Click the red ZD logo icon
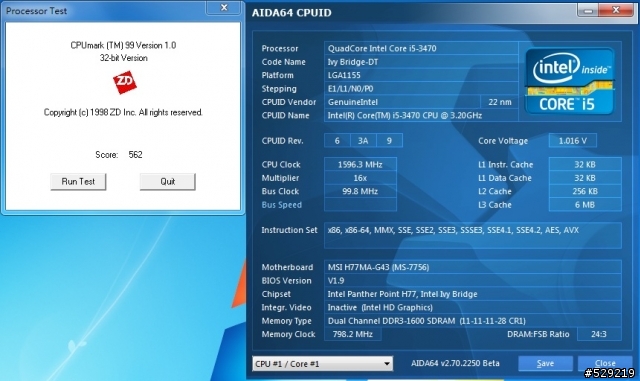The image size is (640, 381). tap(124, 82)
